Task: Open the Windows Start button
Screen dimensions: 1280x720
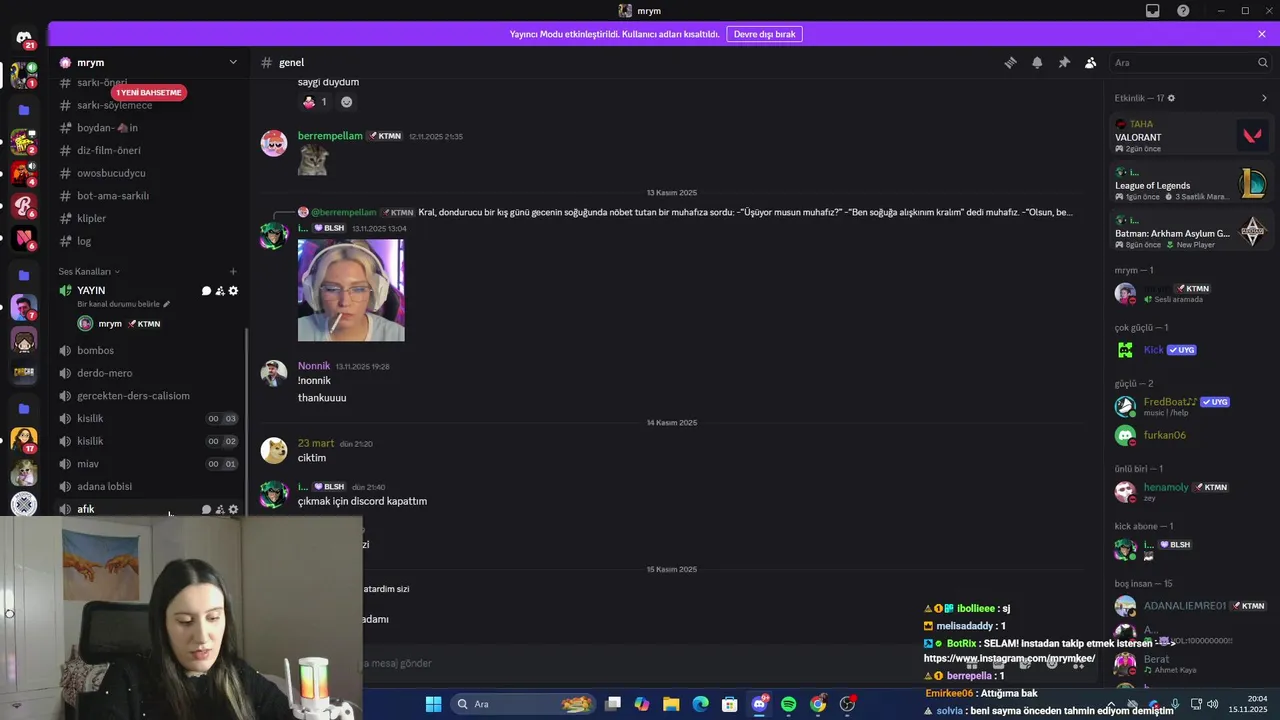Action: coord(433,704)
